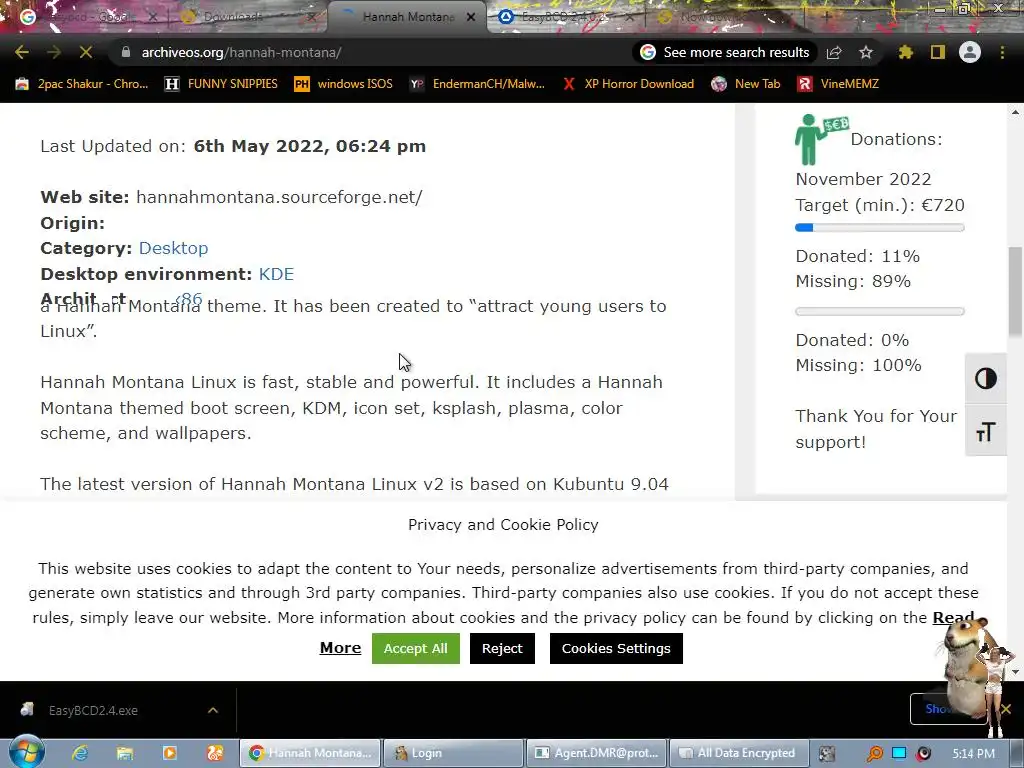Click the red speaker tray icon
This screenshot has width=1024, height=768.
(923, 754)
